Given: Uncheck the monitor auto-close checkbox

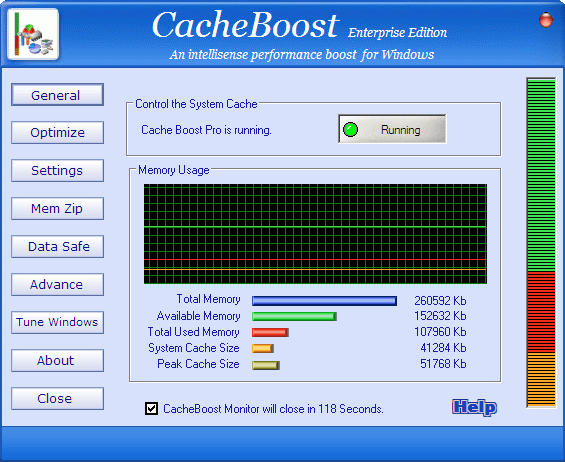Looking at the screenshot, I should (x=151, y=409).
